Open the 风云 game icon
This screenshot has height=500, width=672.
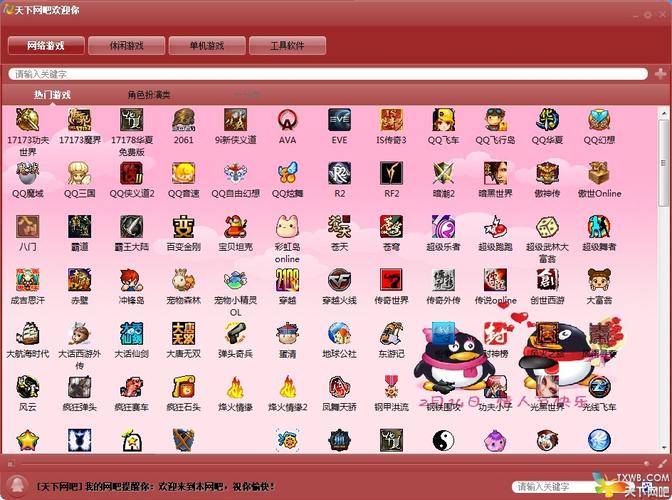27,387
